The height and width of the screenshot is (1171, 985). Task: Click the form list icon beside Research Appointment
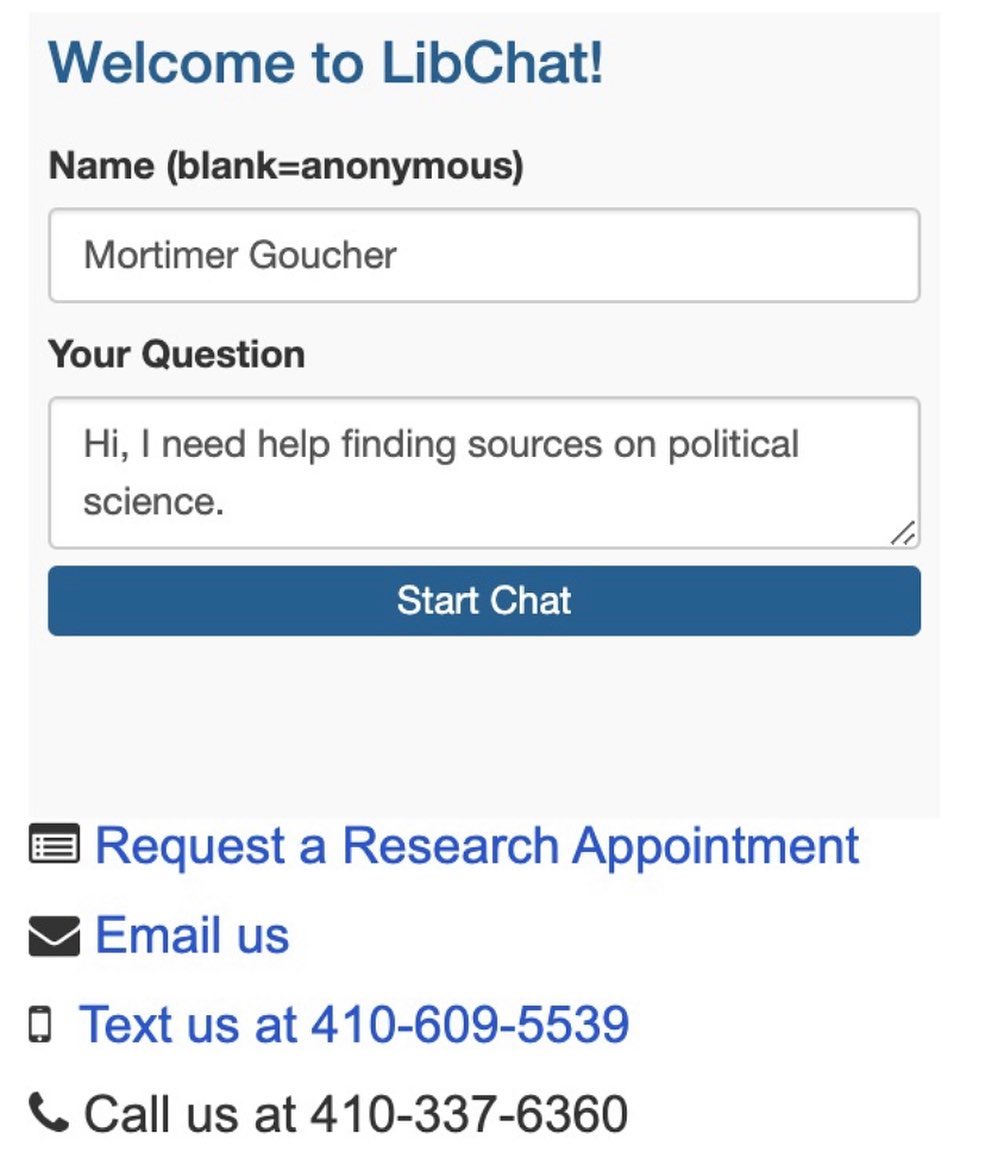tap(54, 845)
